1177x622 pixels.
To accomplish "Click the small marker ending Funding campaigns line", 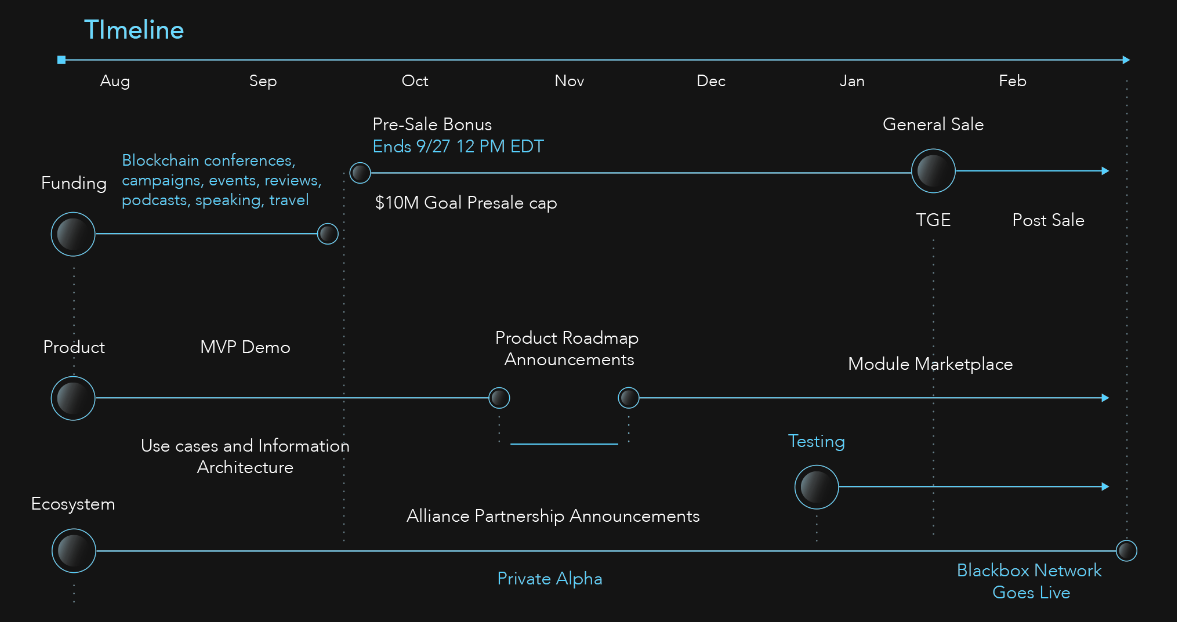I will 327,234.
